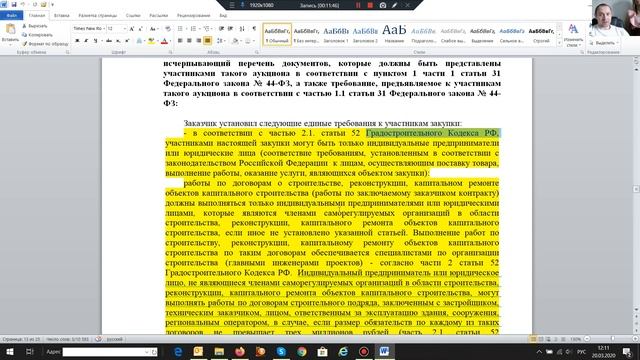The height and width of the screenshot is (360, 640).
Task: Open the Выделить (Select) dropdown
Action: coord(605,43)
